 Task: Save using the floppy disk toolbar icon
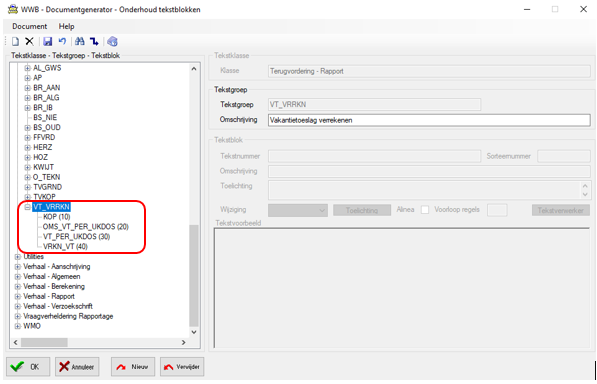[48, 41]
